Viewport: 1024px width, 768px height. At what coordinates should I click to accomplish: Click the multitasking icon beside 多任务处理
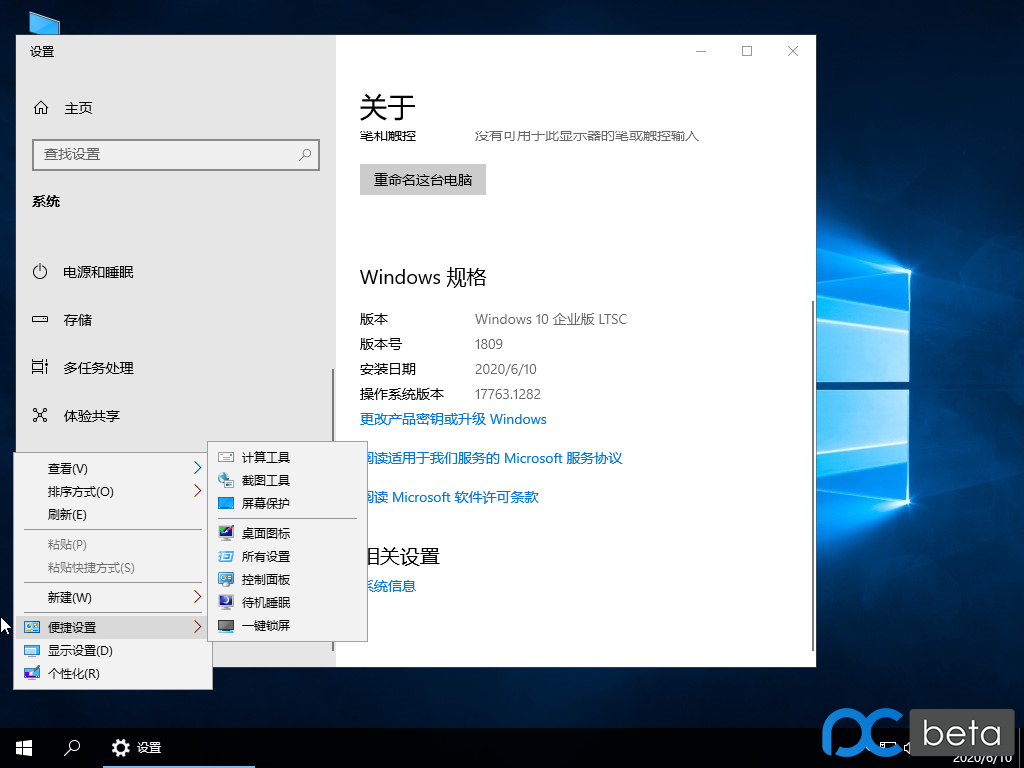click(x=40, y=367)
